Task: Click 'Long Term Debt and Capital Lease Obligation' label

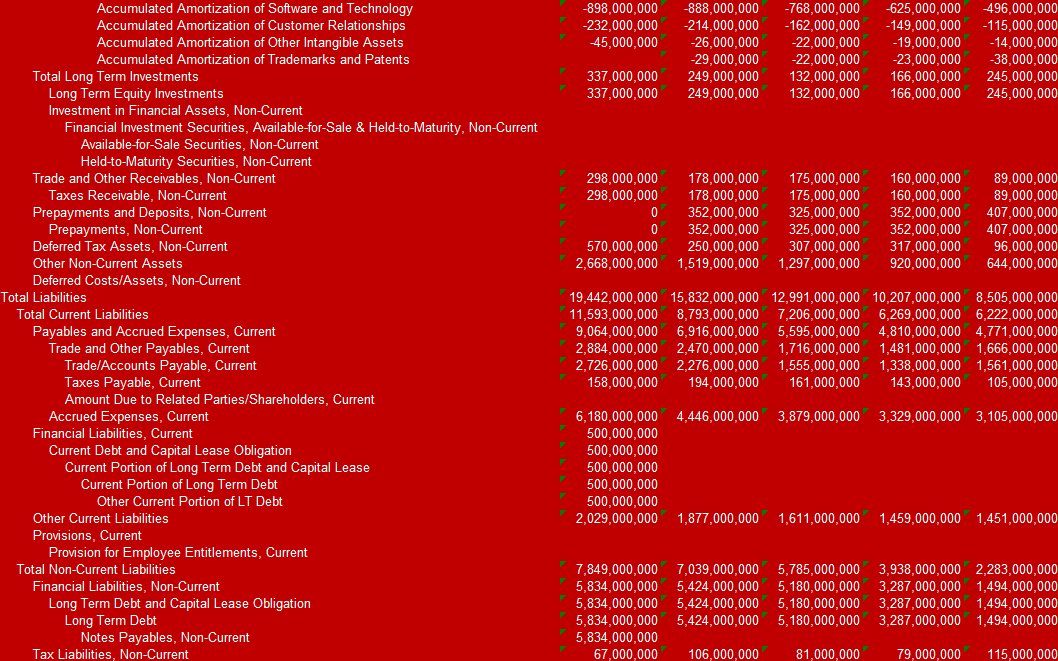Action: point(179,604)
